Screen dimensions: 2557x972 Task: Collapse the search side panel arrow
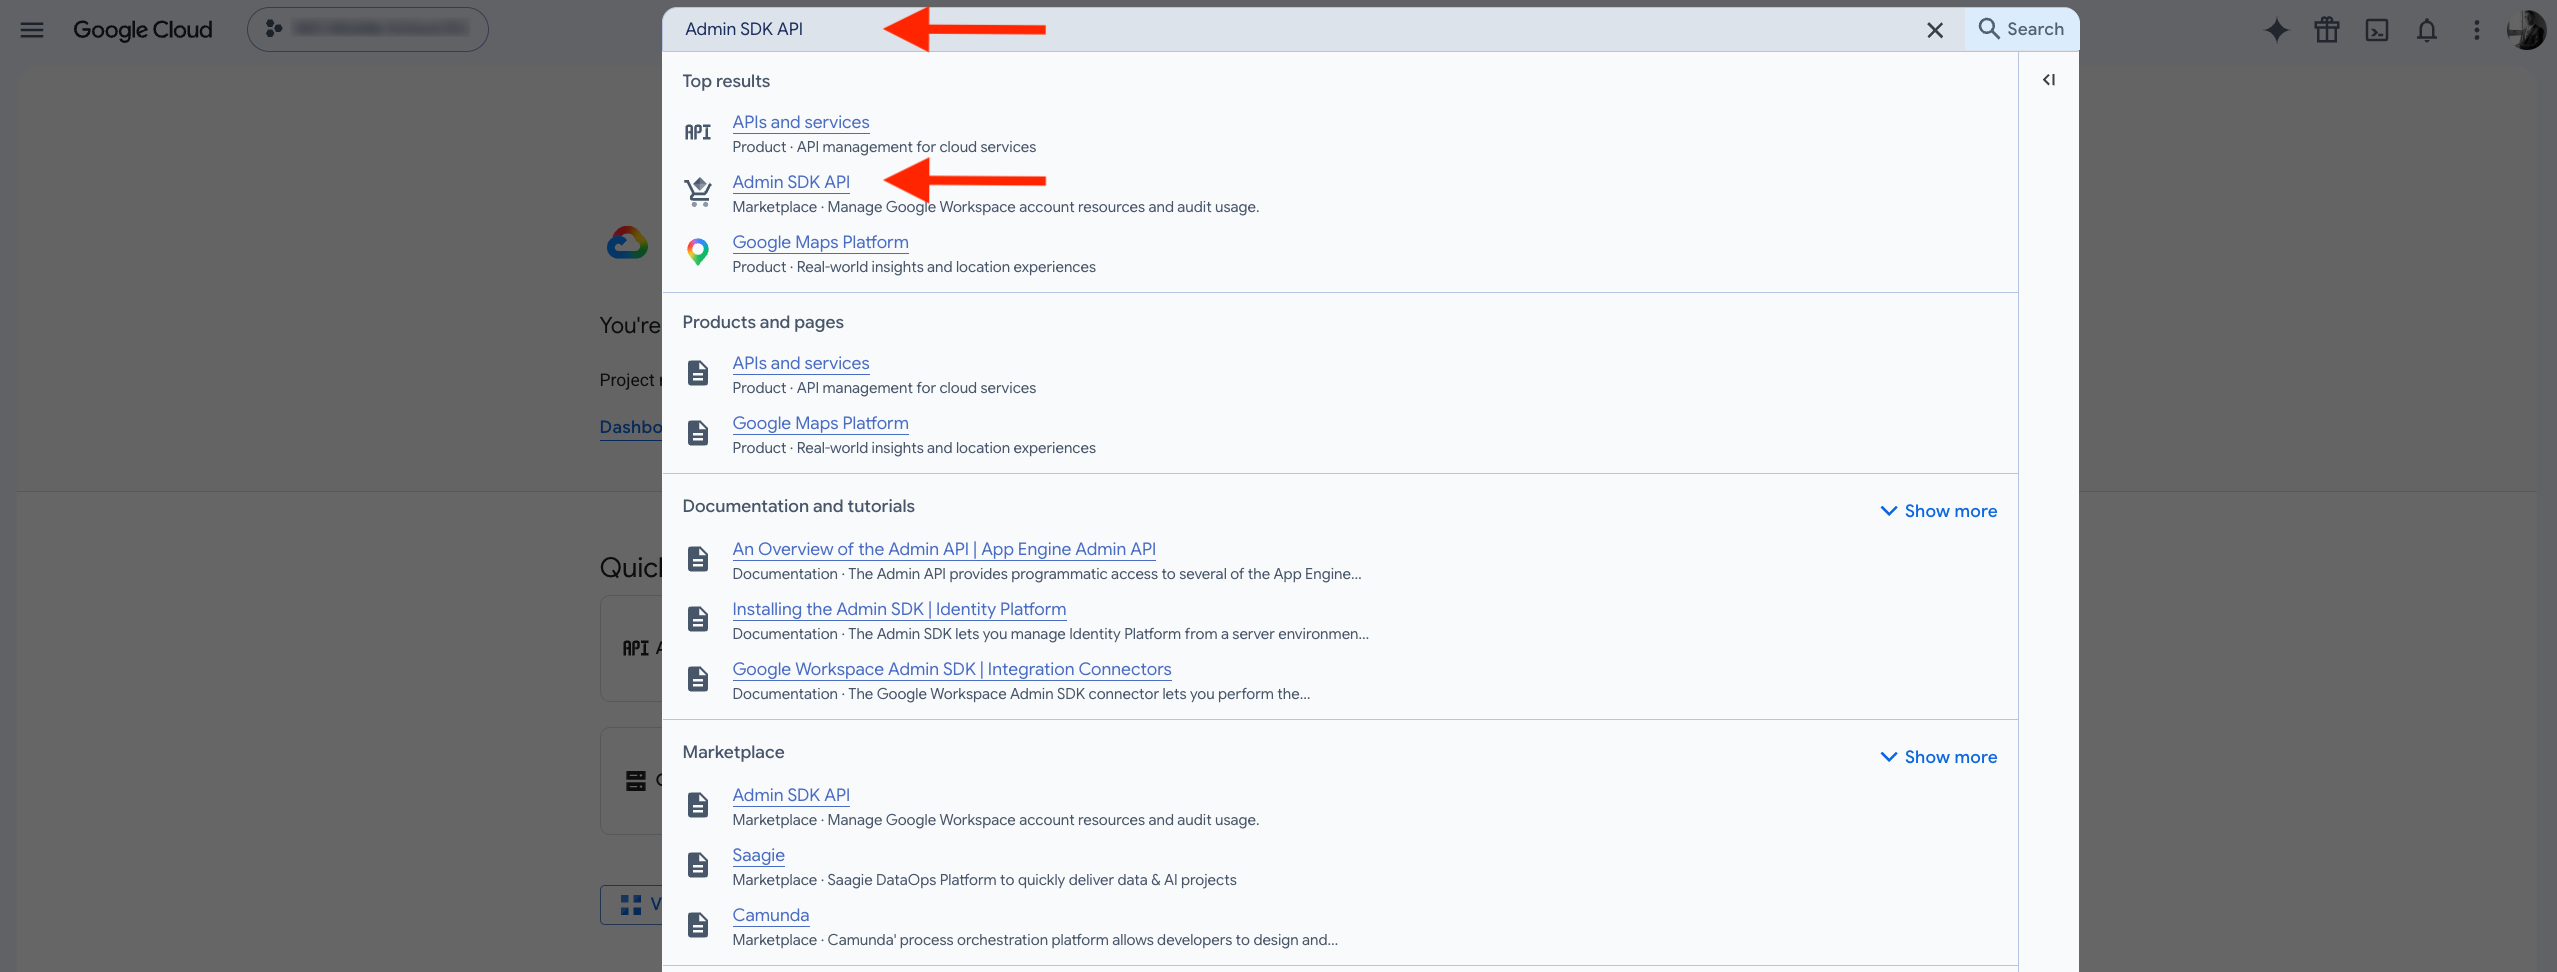[x=2049, y=80]
